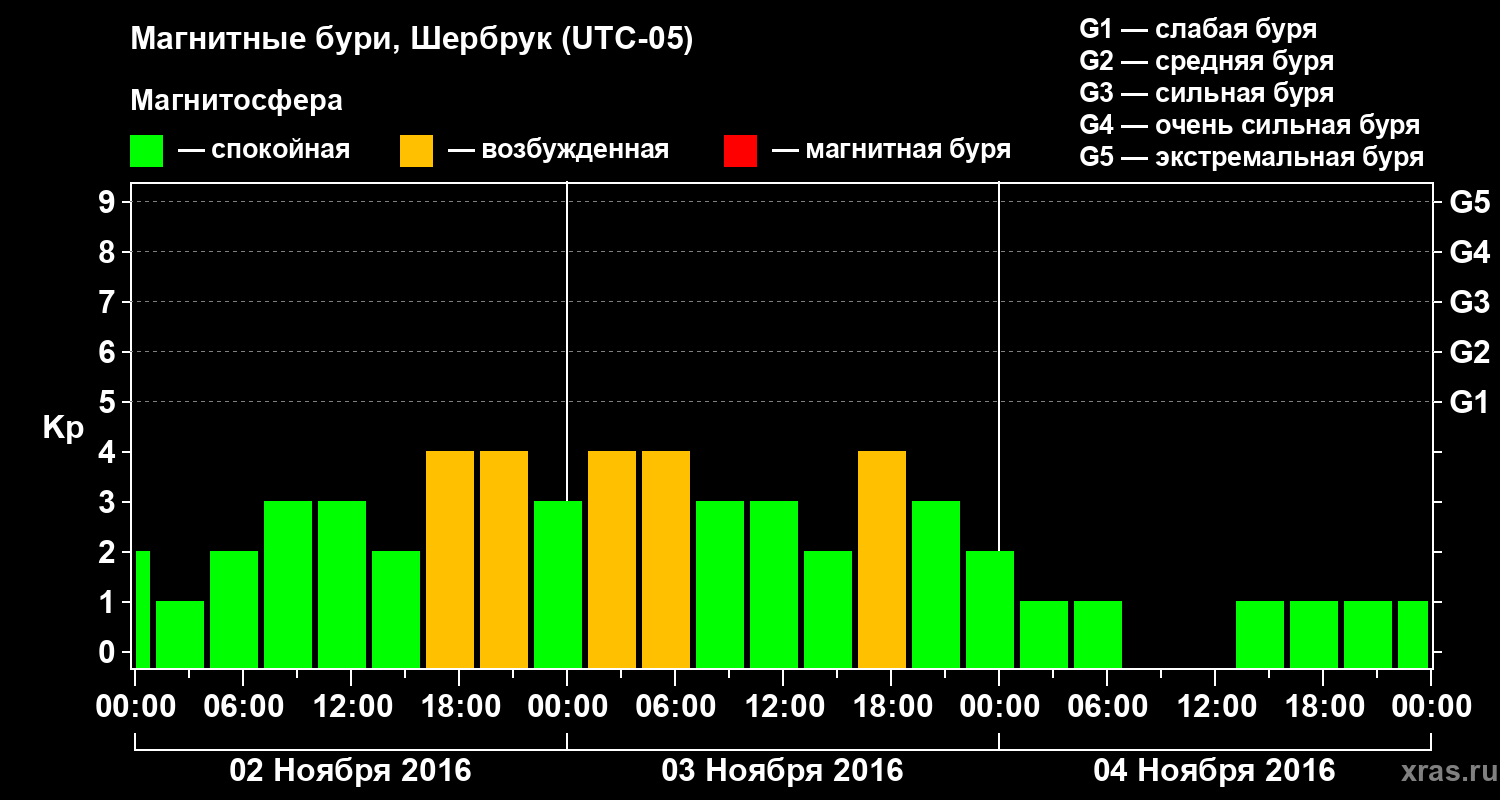Select the orange bar spanning 19:00–22:00 on 02 Ноября
The width and height of the screenshot is (1500, 800).
[504, 560]
